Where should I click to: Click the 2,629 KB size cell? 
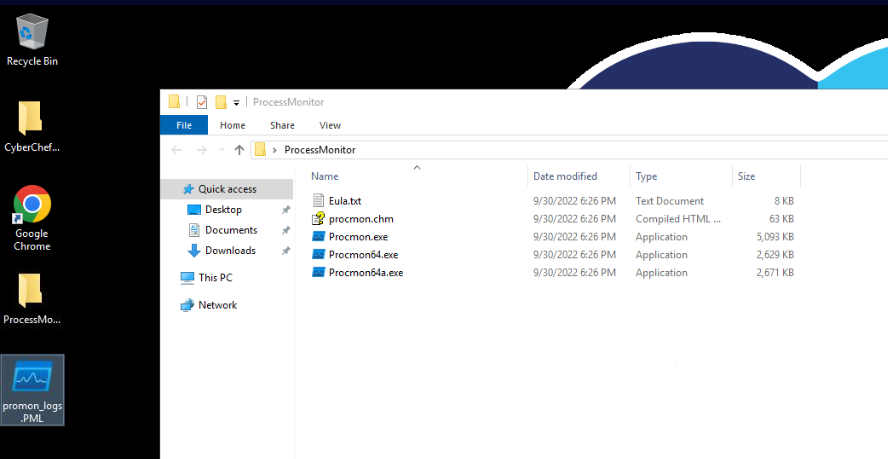click(775, 254)
